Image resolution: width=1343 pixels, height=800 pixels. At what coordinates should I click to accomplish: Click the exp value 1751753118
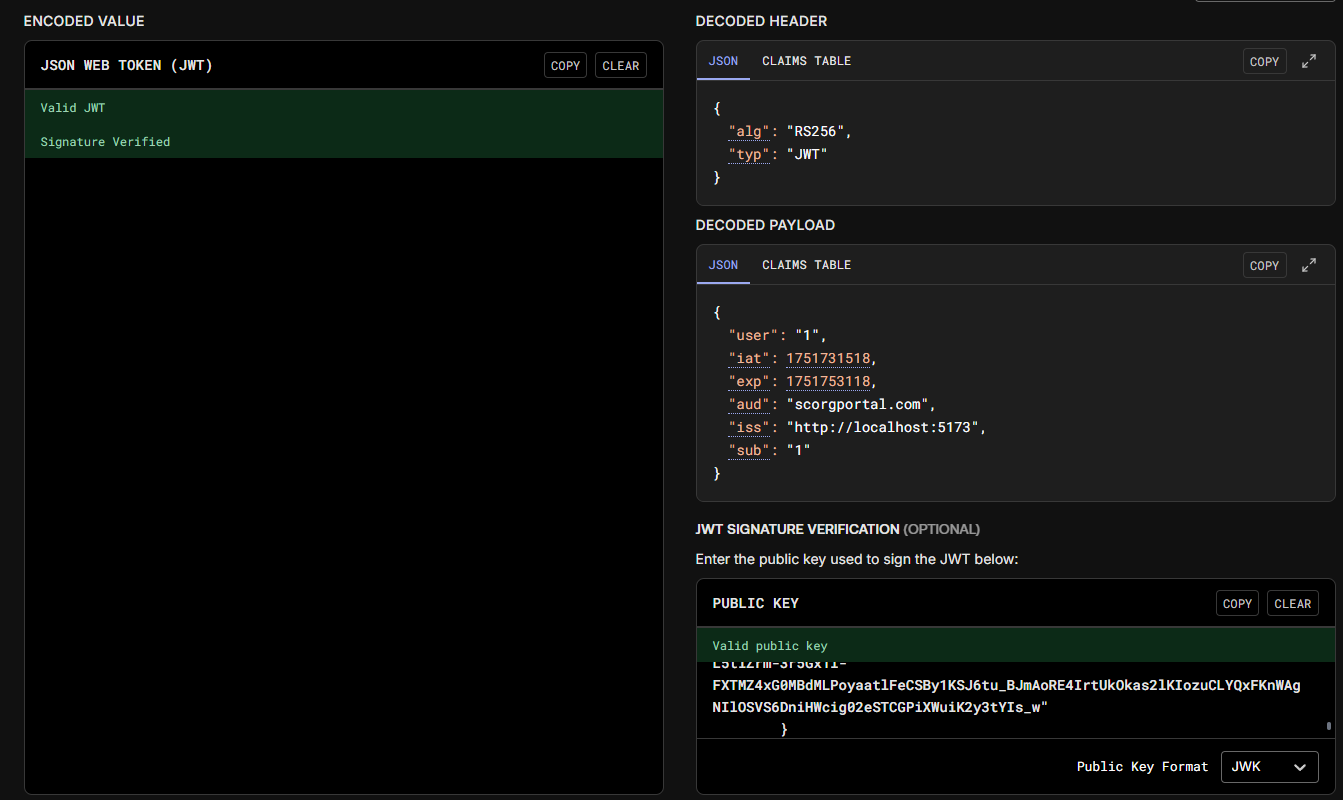[828, 381]
